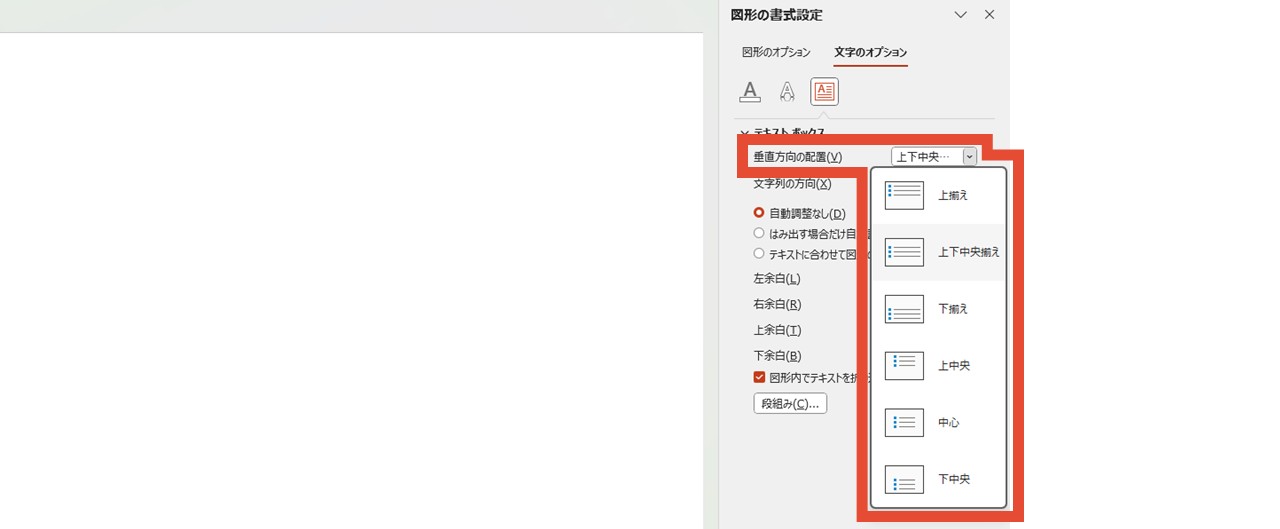Choose 上中央 alignment option
Viewport: 1280px width, 529px height.
pyautogui.click(x=938, y=366)
